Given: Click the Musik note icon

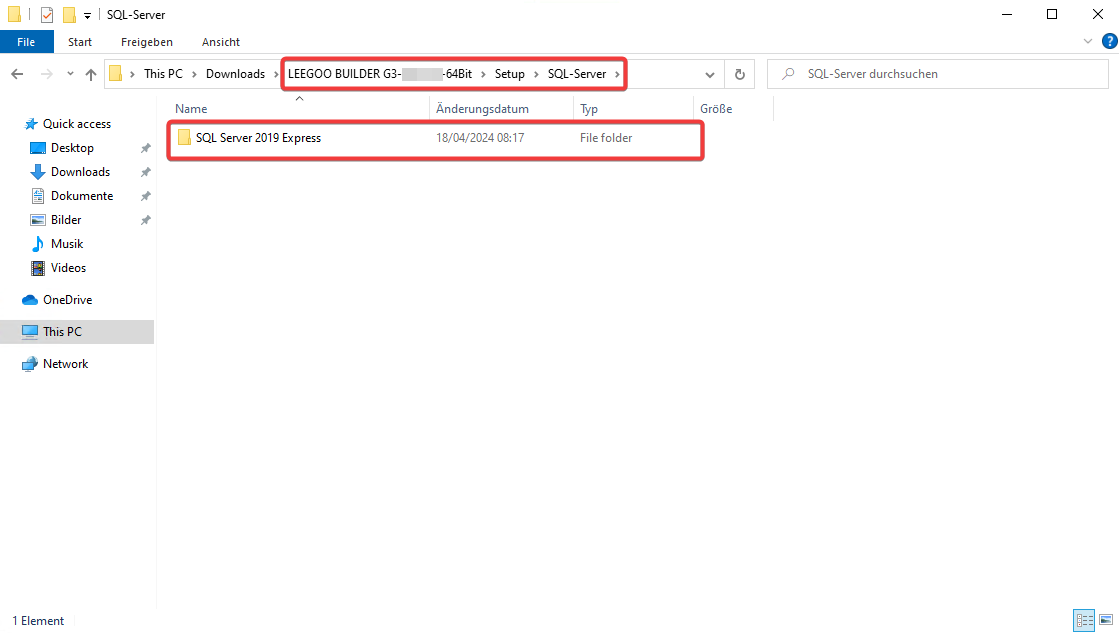Looking at the screenshot, I should pyautogui.click(x=38, y=244).
